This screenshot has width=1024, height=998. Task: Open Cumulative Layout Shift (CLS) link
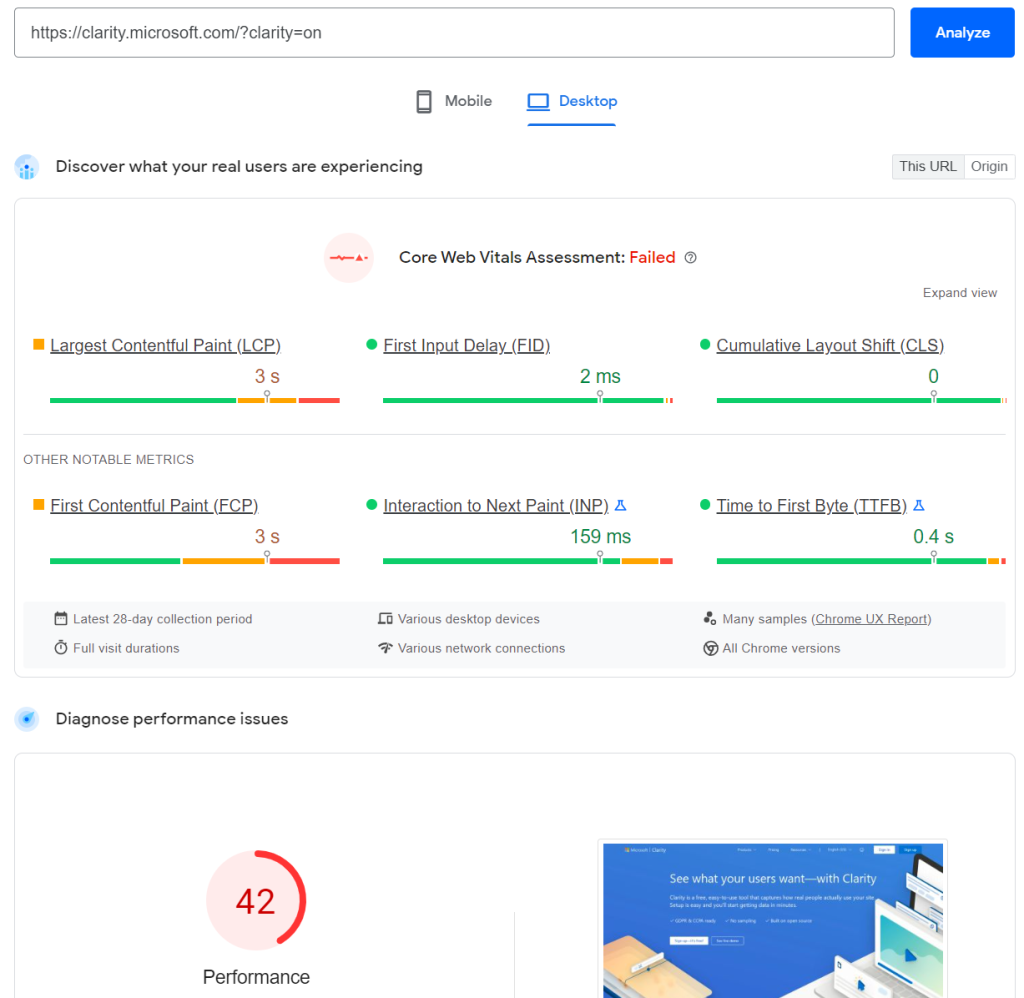pos(830,345)
